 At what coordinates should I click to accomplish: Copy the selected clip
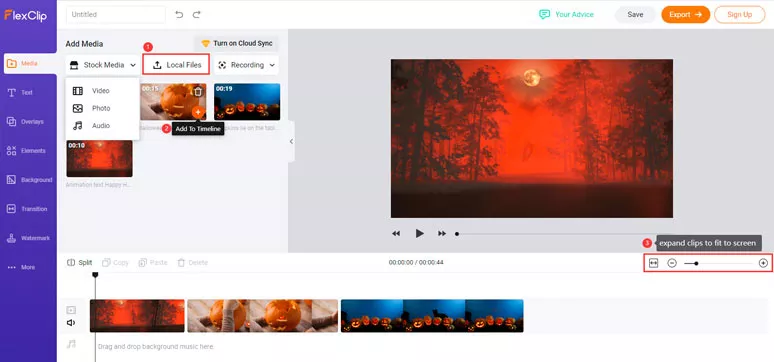115,263
